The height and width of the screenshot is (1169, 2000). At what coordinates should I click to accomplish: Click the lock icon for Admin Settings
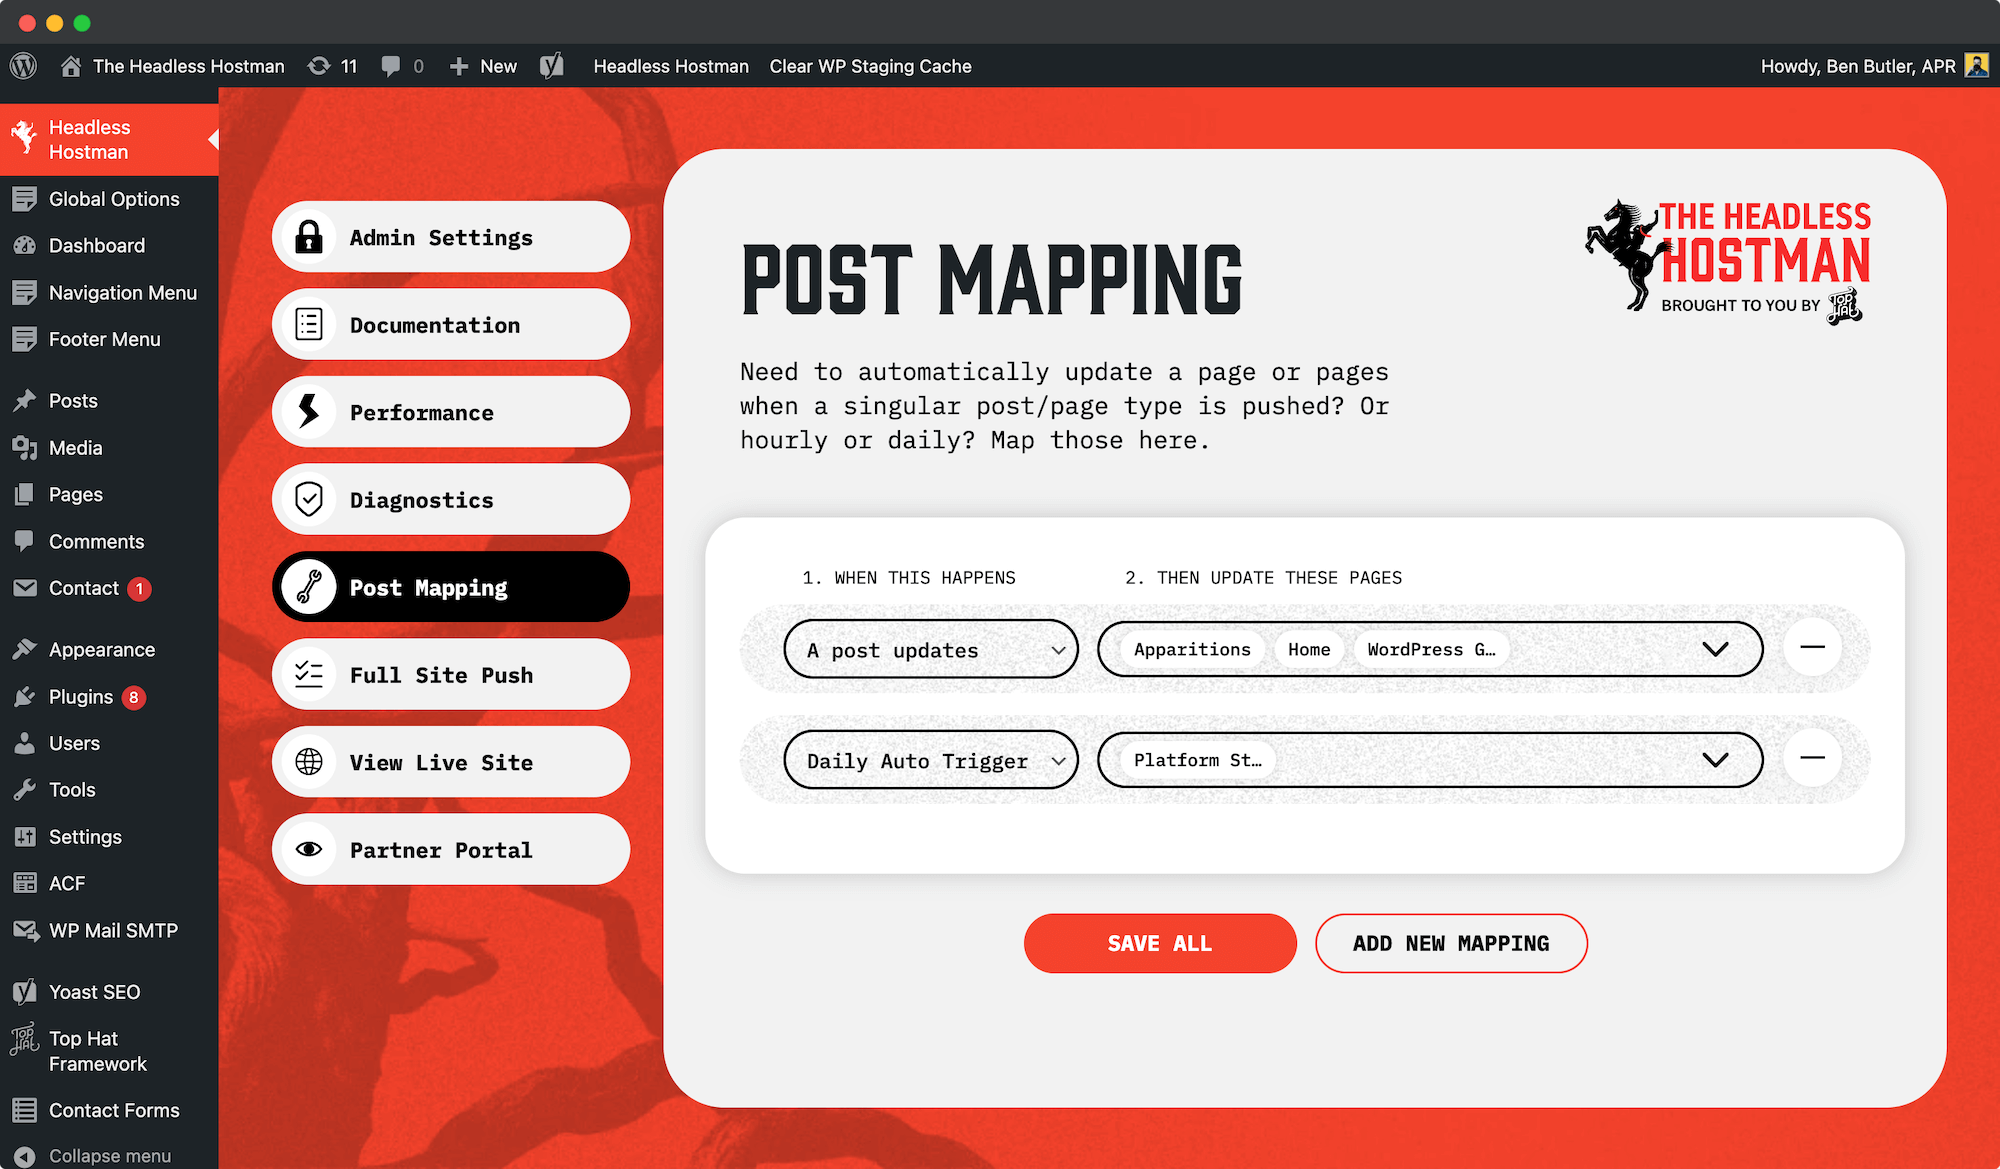(309, 238)
